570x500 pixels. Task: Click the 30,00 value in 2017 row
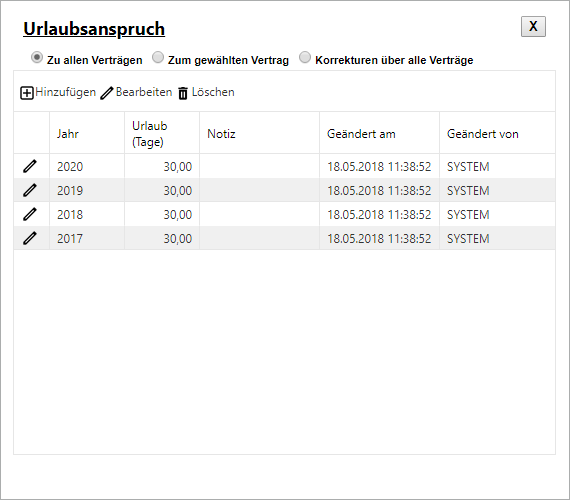(x=177, y=239)
